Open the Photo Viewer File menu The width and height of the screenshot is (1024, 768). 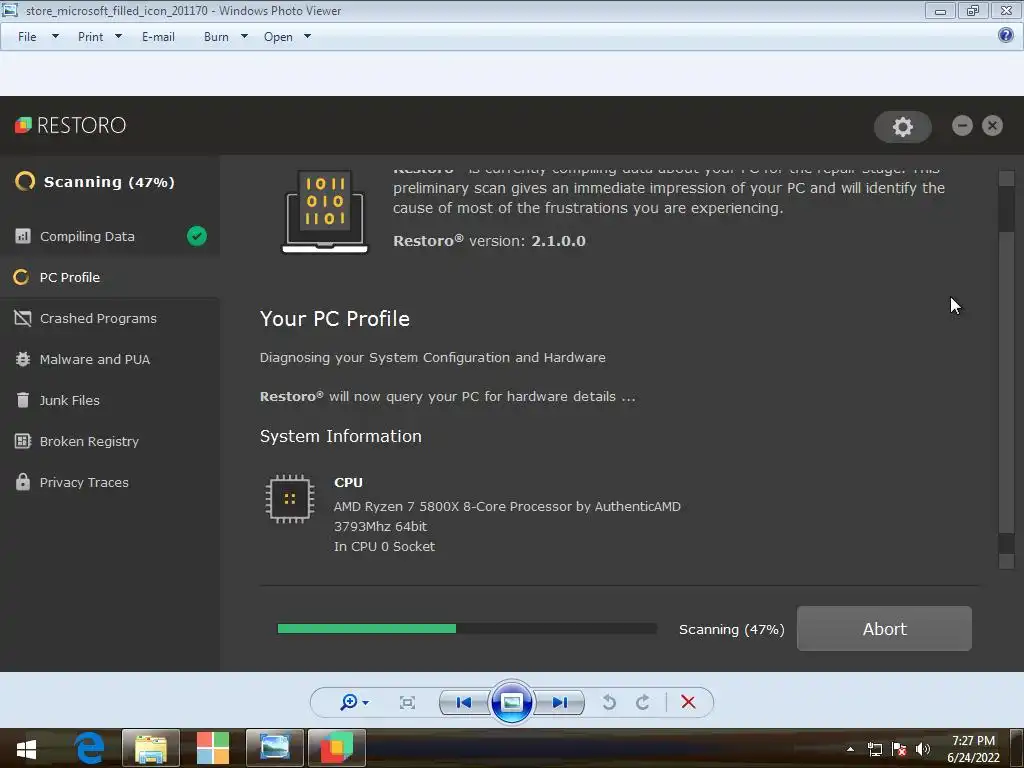[x=27, y=37]
